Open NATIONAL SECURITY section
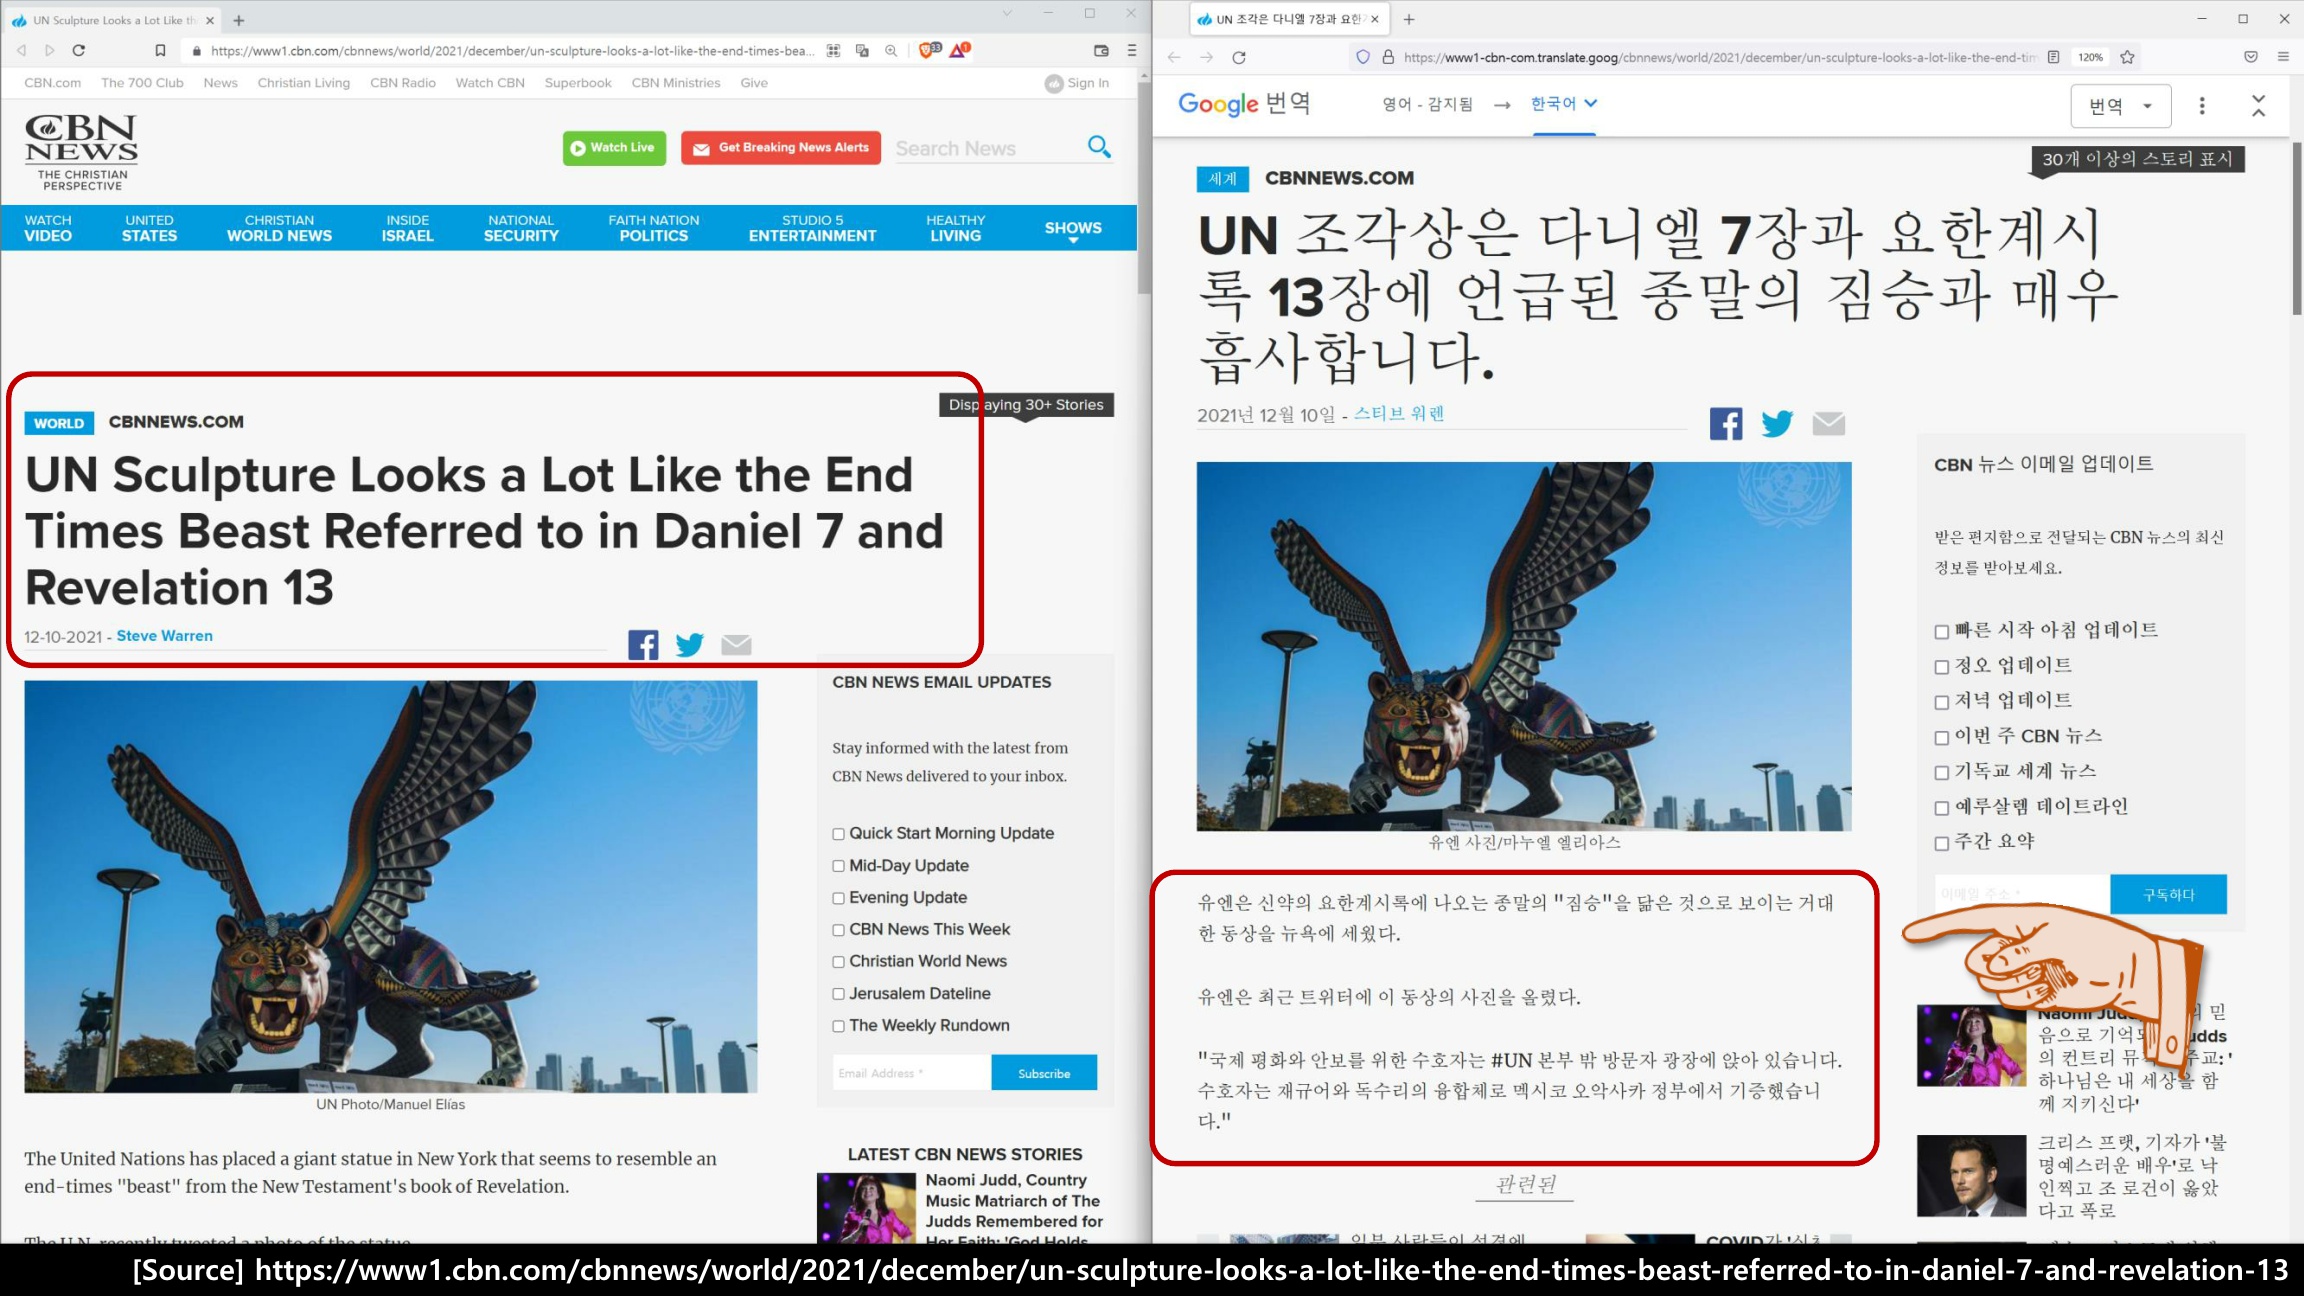The image size is (2304, 1296). click(521, 228)
